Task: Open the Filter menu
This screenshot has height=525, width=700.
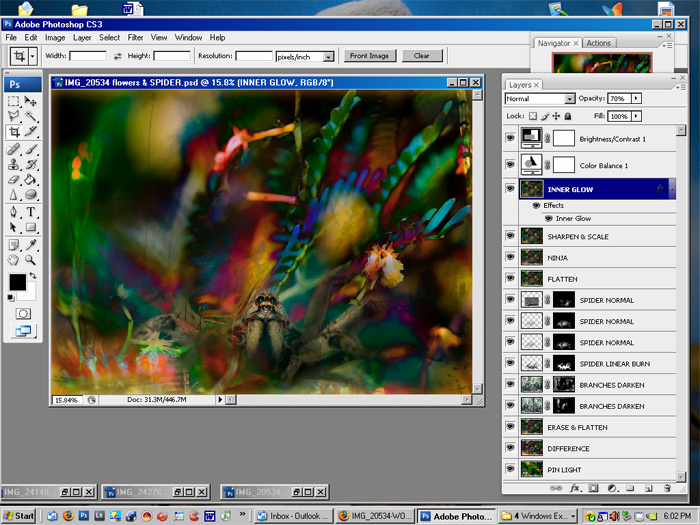Action: click(x=135, y=38)
